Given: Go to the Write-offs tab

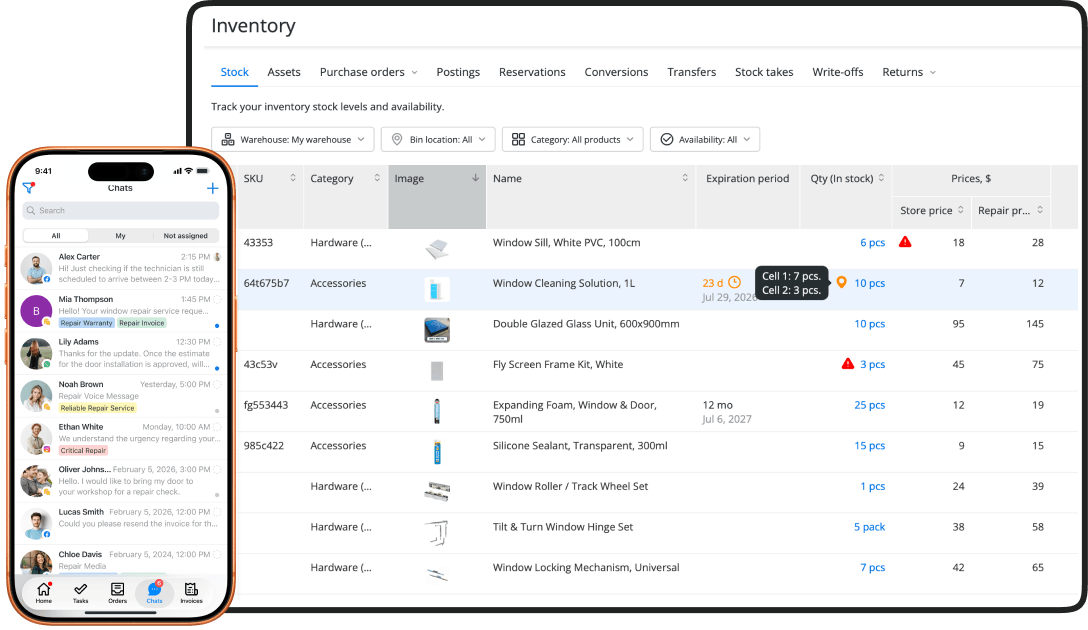Looking at the screenshot, I should [838, 72].
